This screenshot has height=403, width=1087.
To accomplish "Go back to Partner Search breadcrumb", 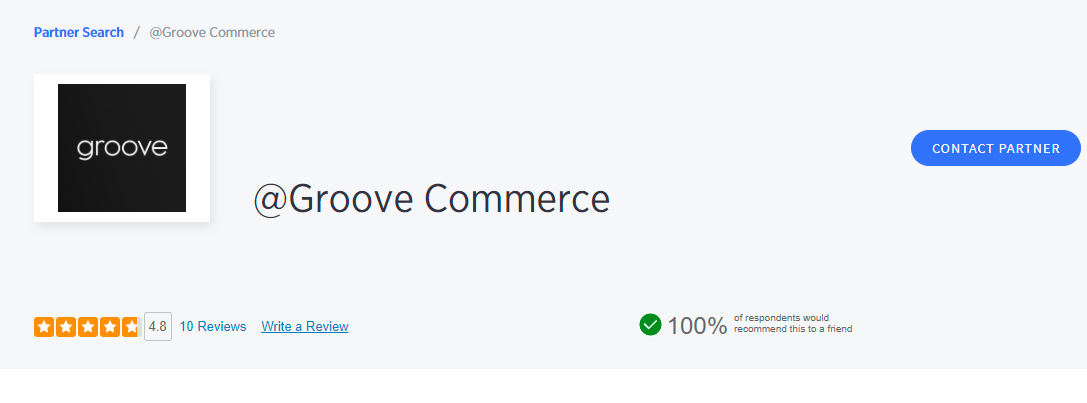I will (79, 32).
